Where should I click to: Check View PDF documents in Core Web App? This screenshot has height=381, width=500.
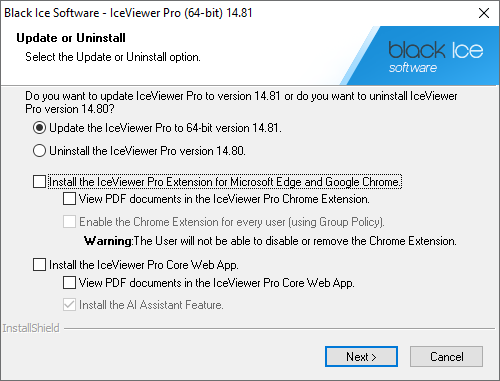(69, 283)
